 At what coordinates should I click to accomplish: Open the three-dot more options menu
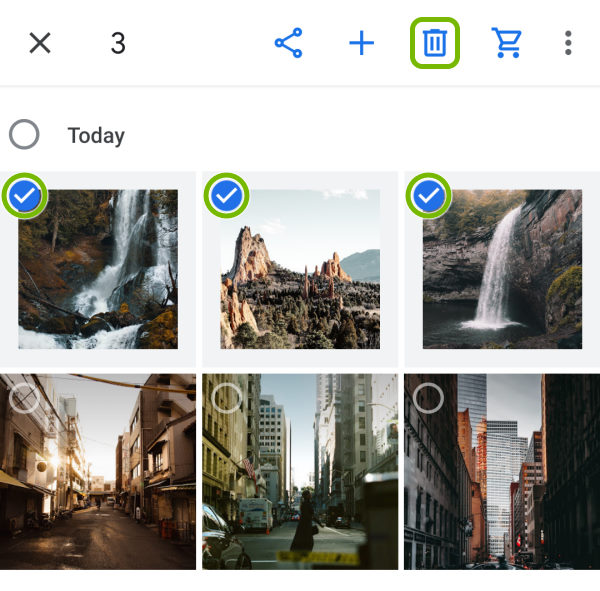click(568, 43)
